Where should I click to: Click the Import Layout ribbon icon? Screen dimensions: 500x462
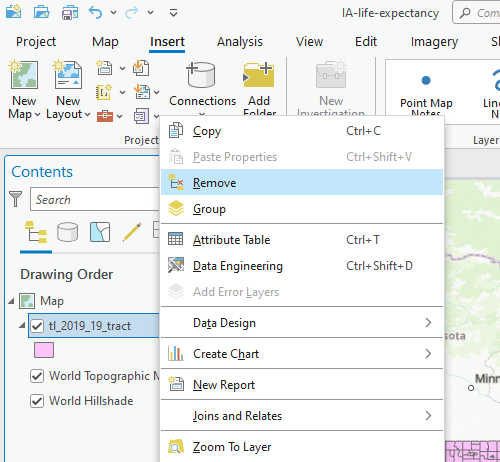tap(142, 92)
